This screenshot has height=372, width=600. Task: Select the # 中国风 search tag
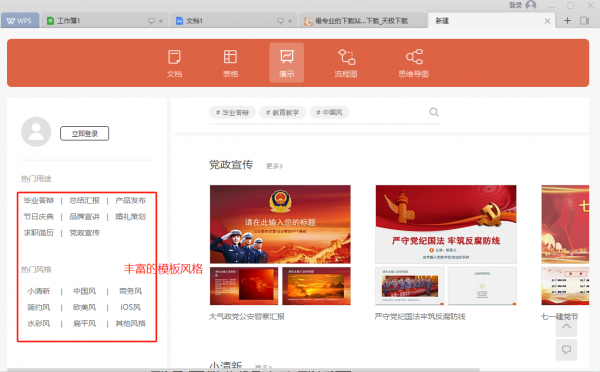329,113
